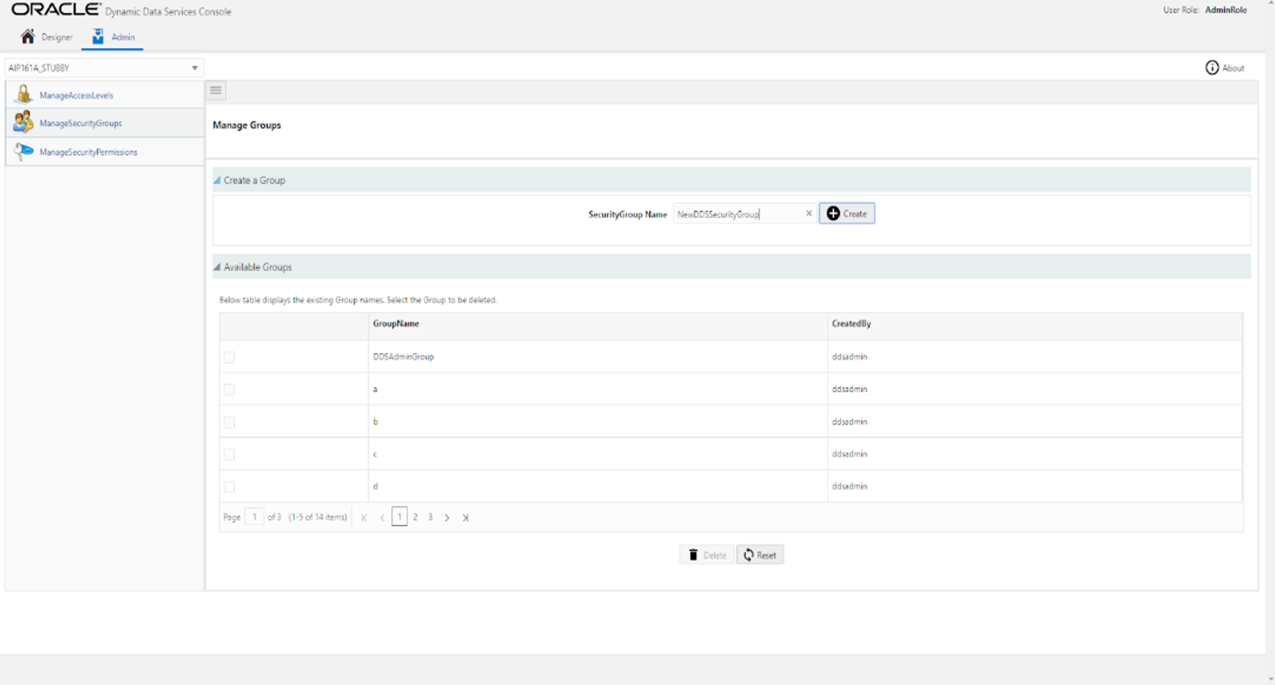Check the checkbox next to group 'a'
Viewport: 1275px width, 685px height.
click(229, 389)
